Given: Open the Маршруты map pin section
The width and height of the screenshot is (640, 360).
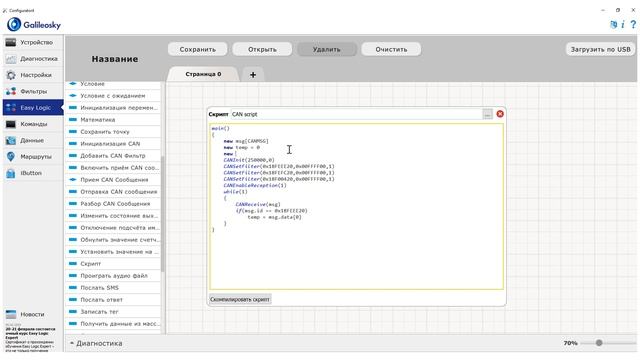Looking at the screenshot, I should point(33,157).
